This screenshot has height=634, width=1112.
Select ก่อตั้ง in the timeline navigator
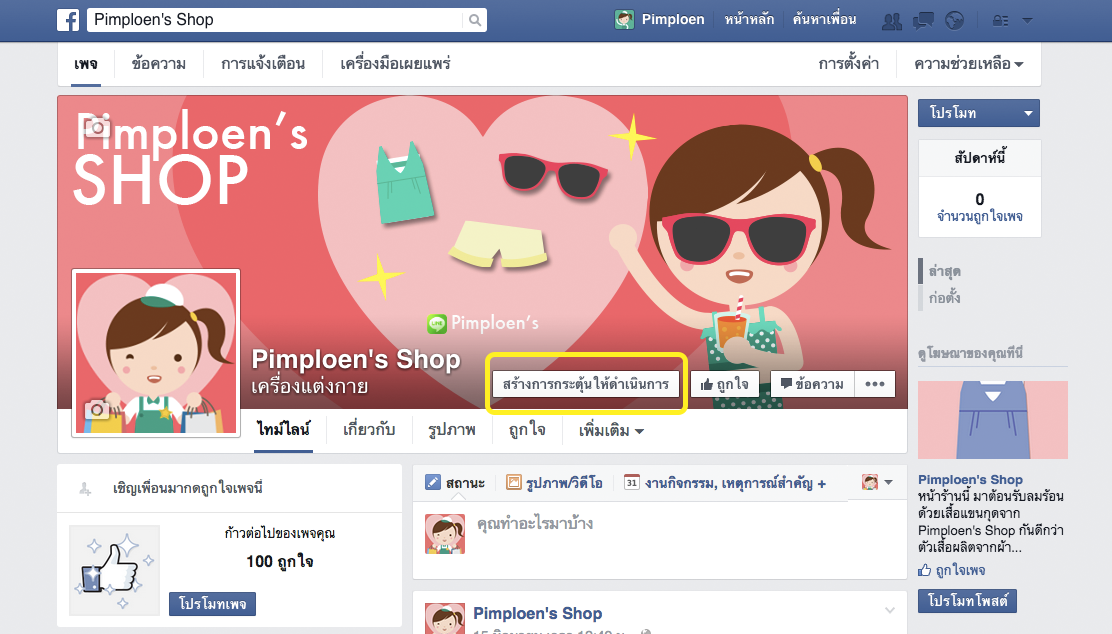pyautogui.click(x=945, y=298)
